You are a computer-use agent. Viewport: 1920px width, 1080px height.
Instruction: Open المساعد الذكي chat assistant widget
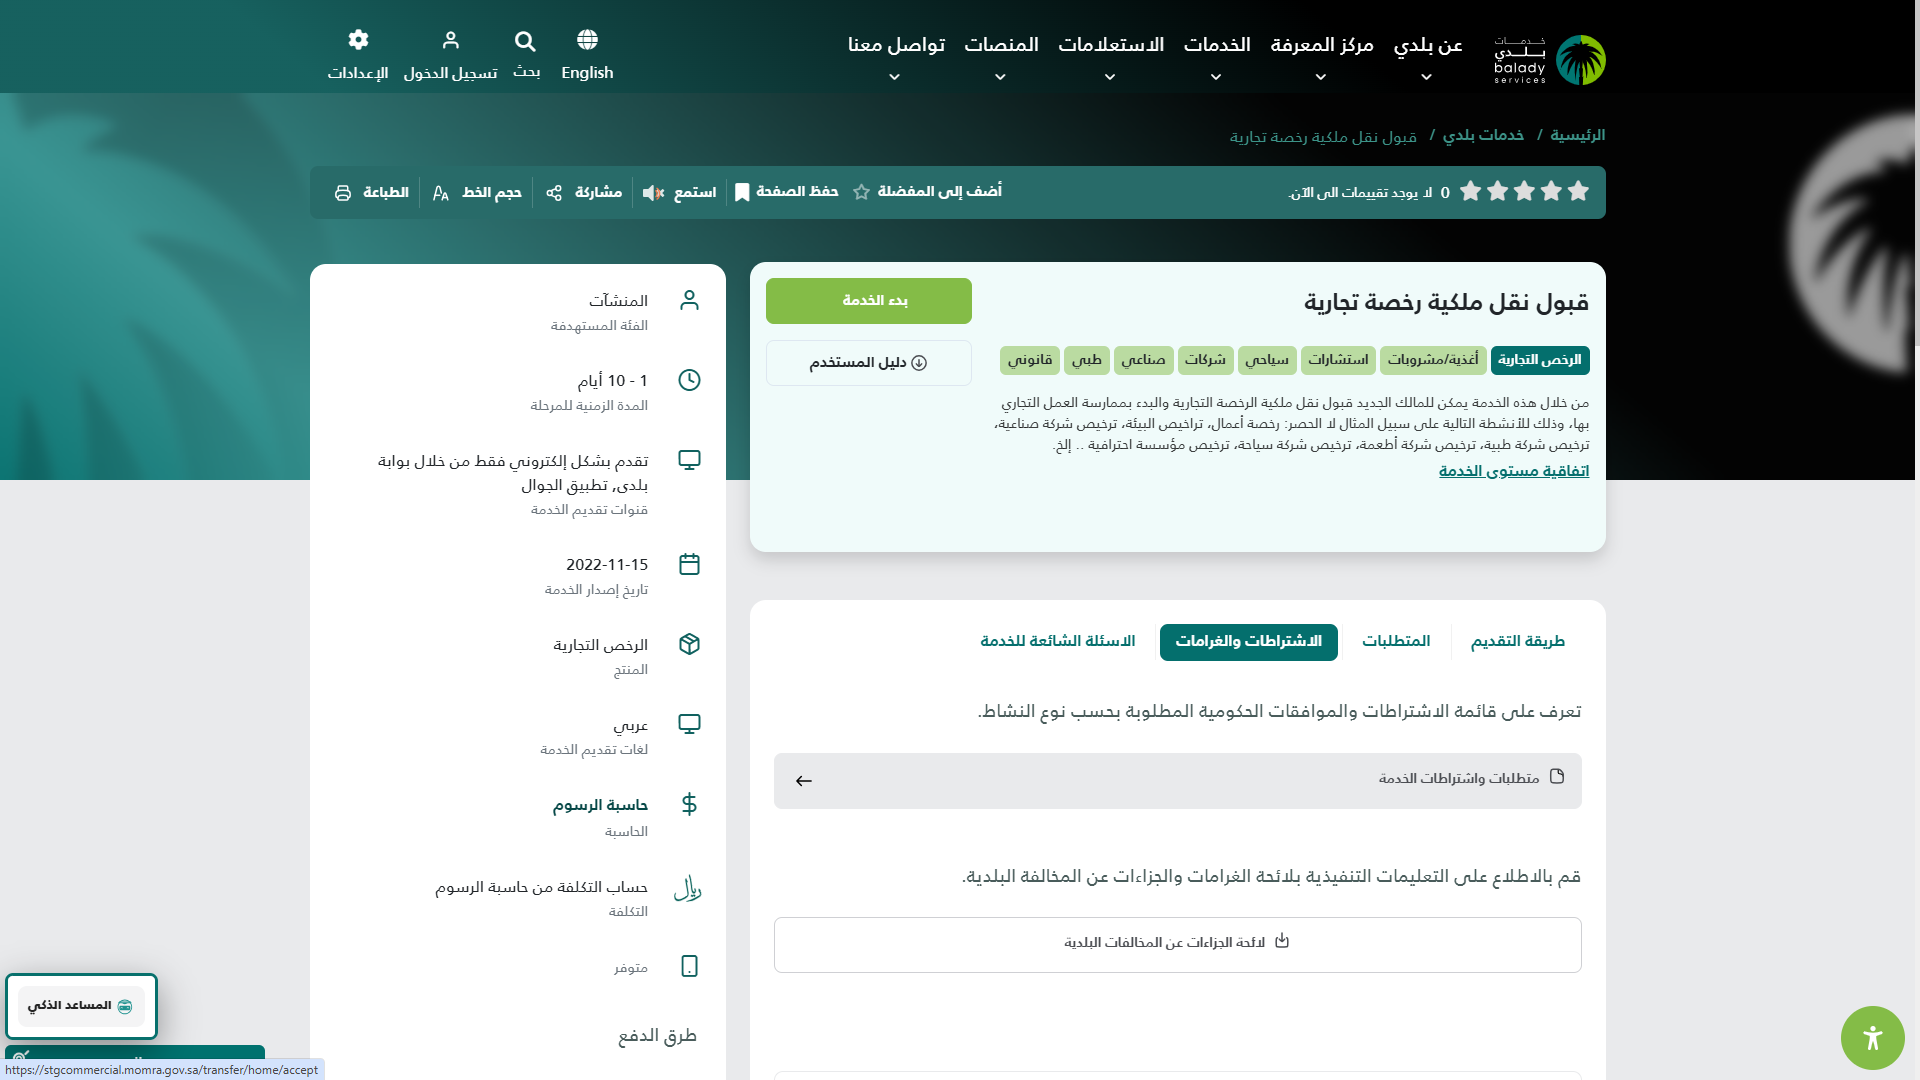[81, 1006]
